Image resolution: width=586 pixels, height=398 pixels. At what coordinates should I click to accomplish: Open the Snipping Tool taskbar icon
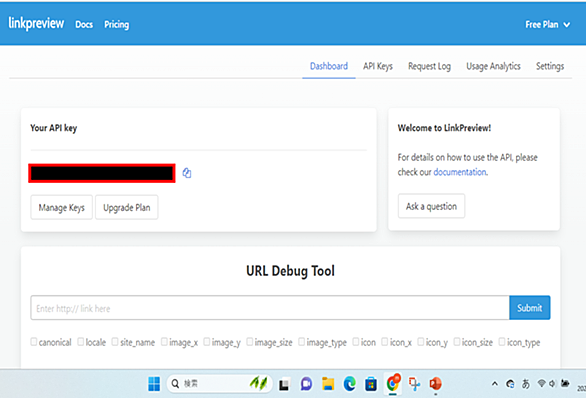click(414, 384)
